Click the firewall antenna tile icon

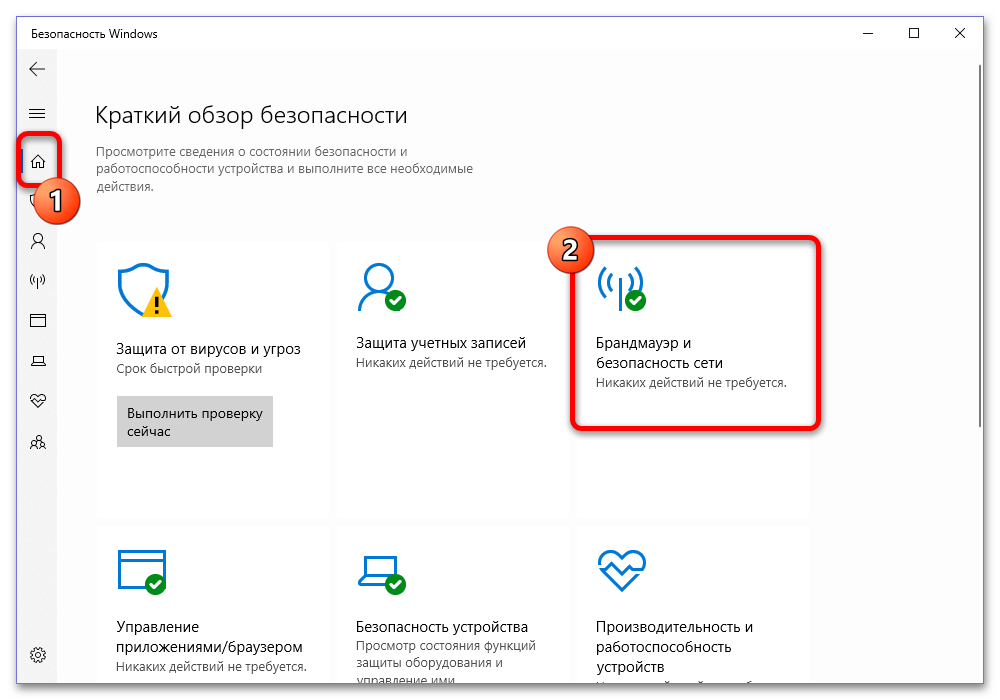621,288
